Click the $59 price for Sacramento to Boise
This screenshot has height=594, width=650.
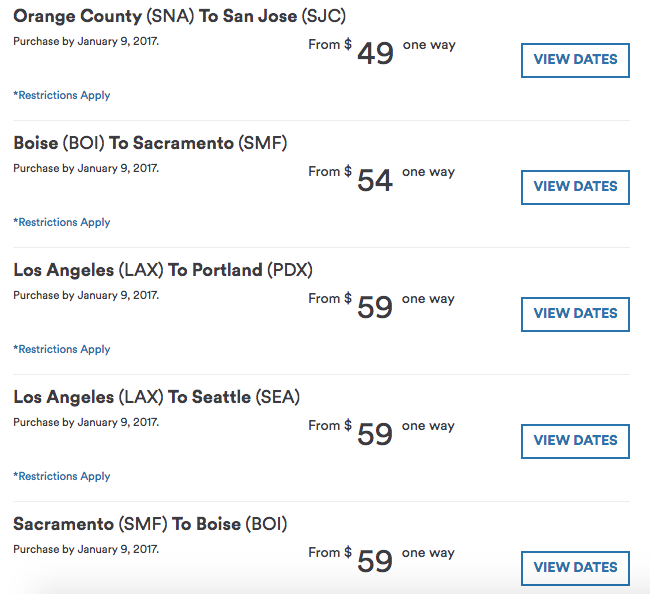tap(375, 561)
